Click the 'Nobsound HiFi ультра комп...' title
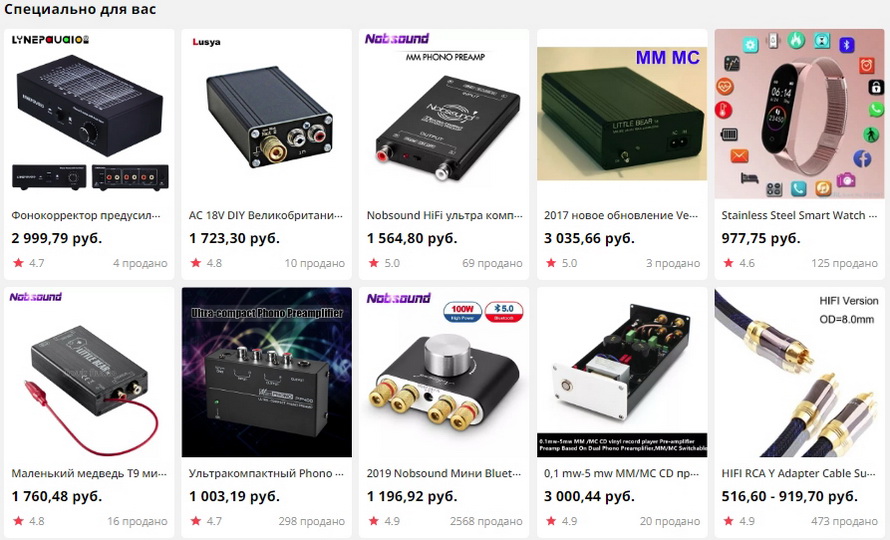 coord(444,215)
